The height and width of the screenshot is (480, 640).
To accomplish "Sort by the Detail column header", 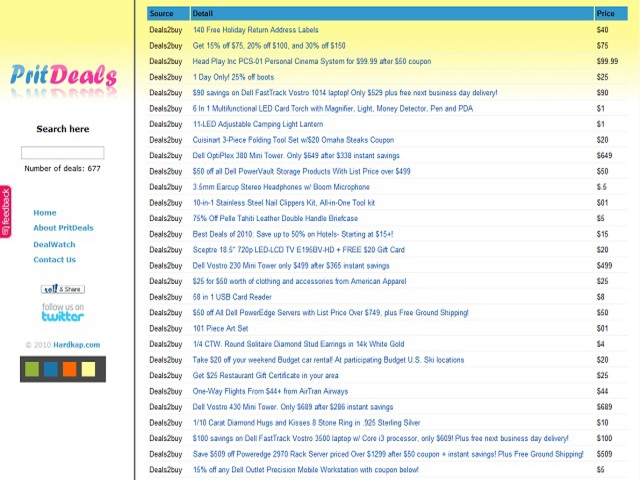I will coord(392,13).
